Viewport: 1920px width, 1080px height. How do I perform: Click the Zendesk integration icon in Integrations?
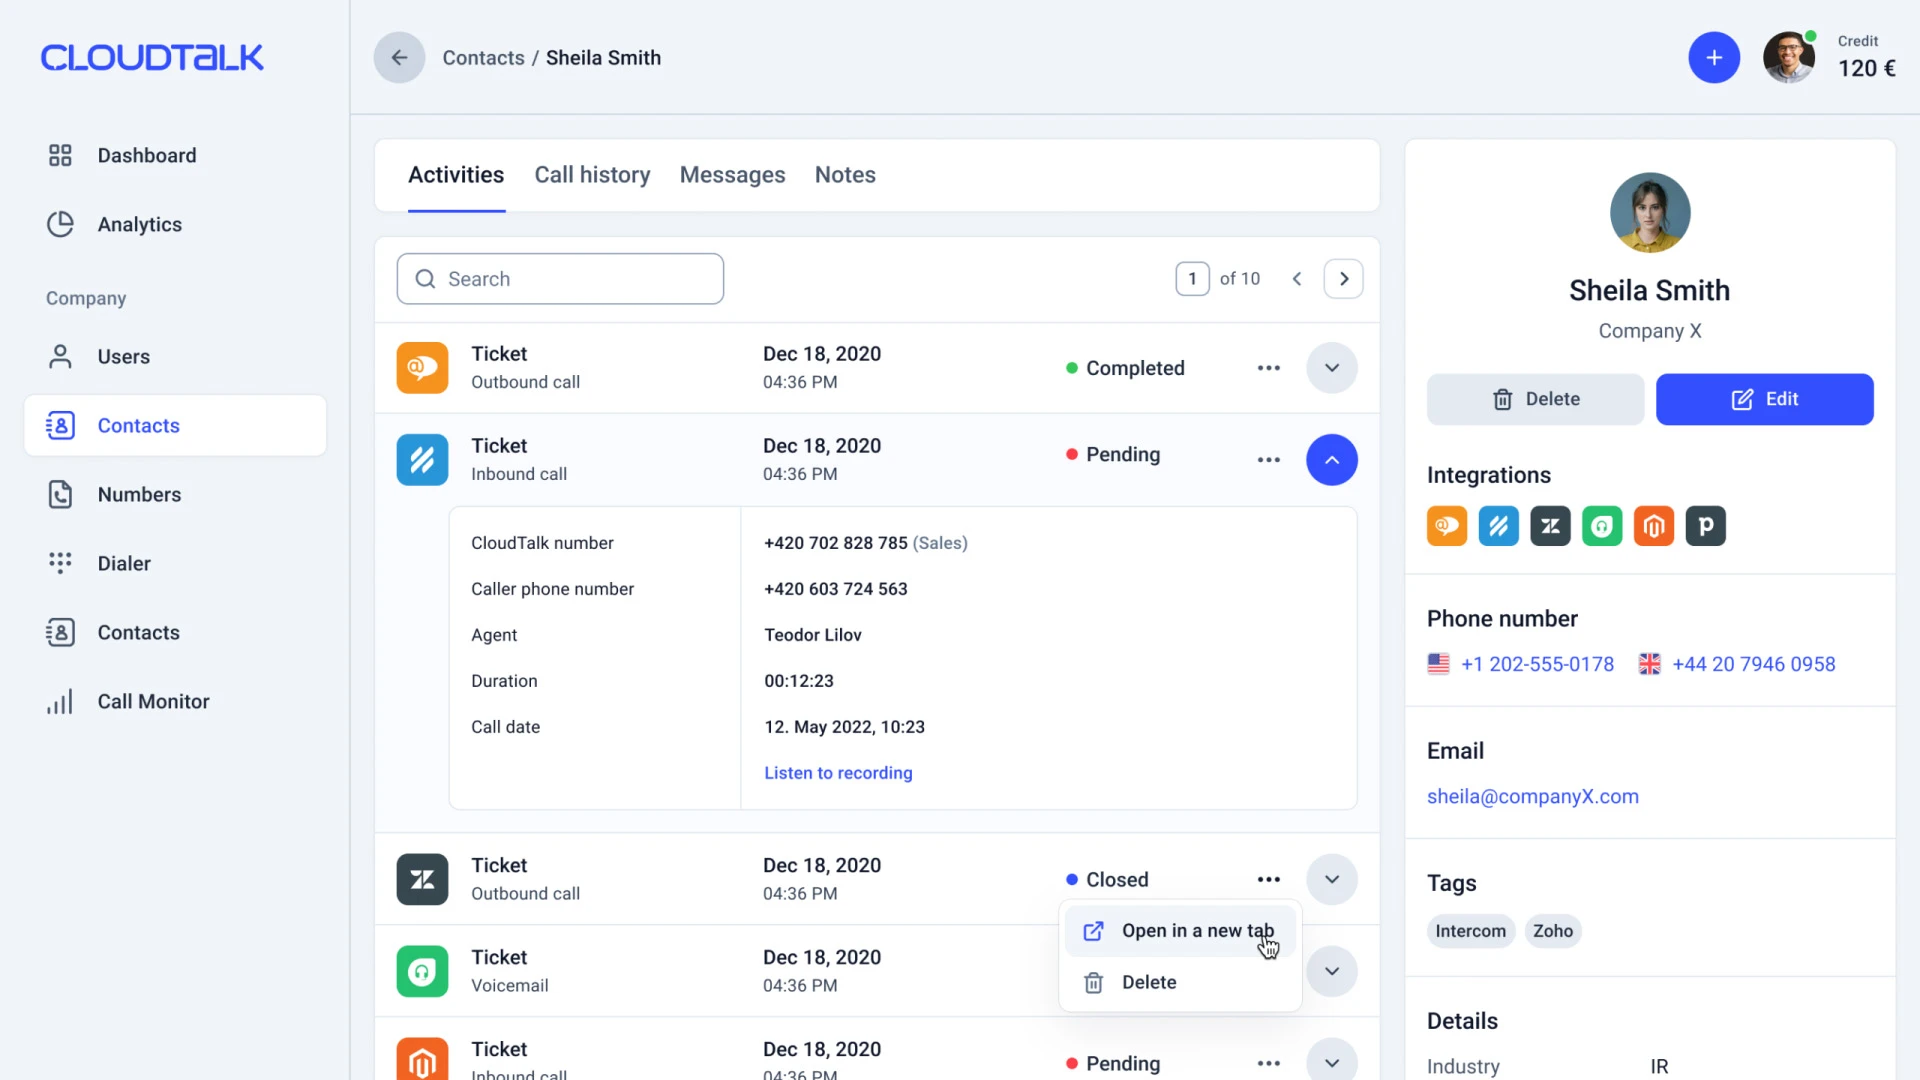(1550, 526)
